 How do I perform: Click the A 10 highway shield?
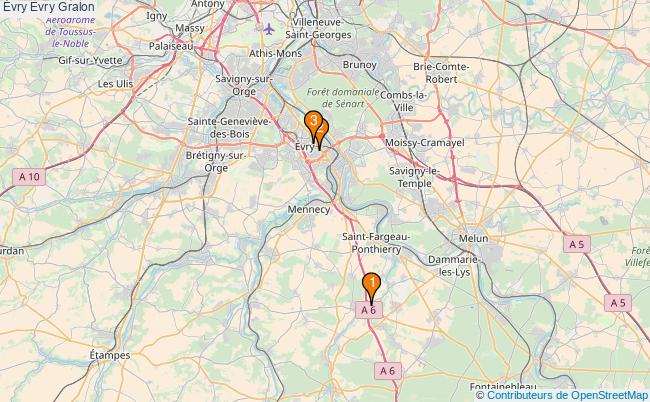(x=29, y=177)
